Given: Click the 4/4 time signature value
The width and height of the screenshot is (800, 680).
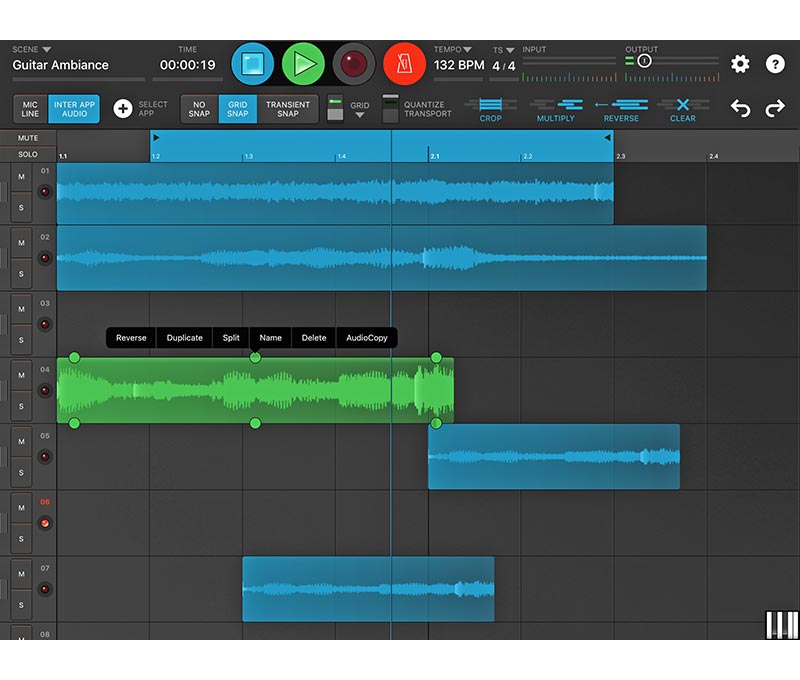Looking at the screenshot, I should pyautogui.click(x=504, y=66).
